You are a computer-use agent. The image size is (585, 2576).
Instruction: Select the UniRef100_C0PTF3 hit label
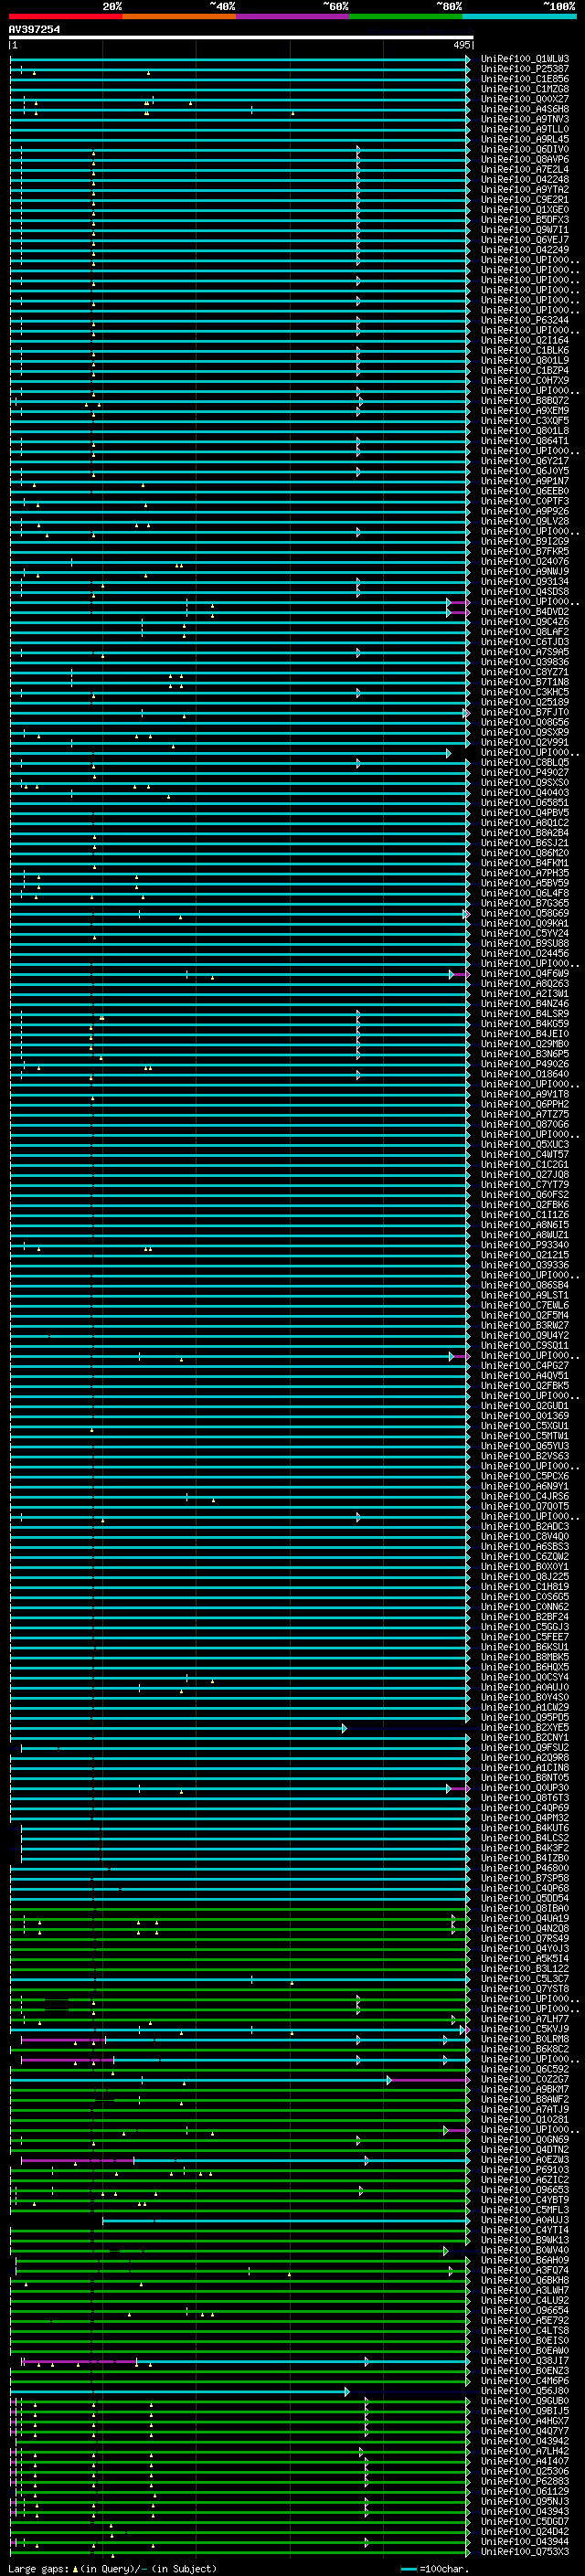pyautogui.click(x=525, y=501)
